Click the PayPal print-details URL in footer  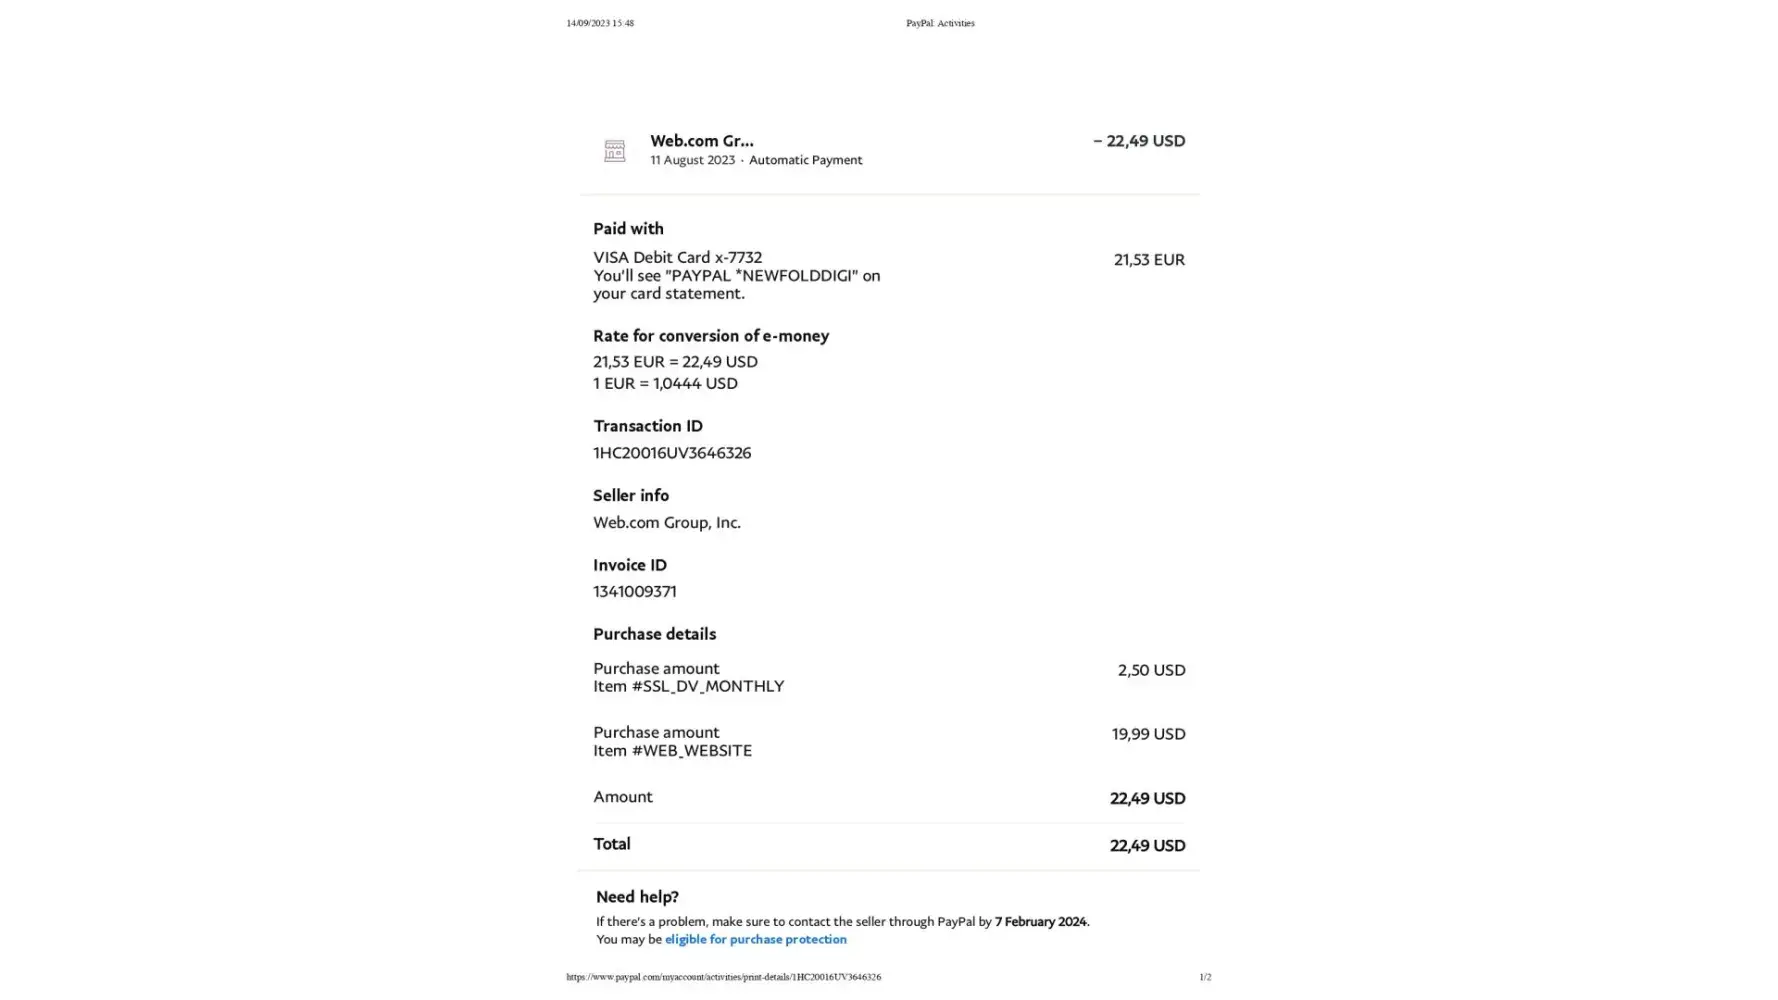pyautogui.click(x=723, y=977)
